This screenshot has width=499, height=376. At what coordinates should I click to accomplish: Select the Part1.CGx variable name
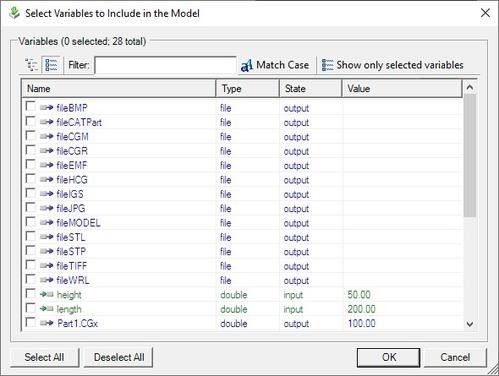click(77, 323)
